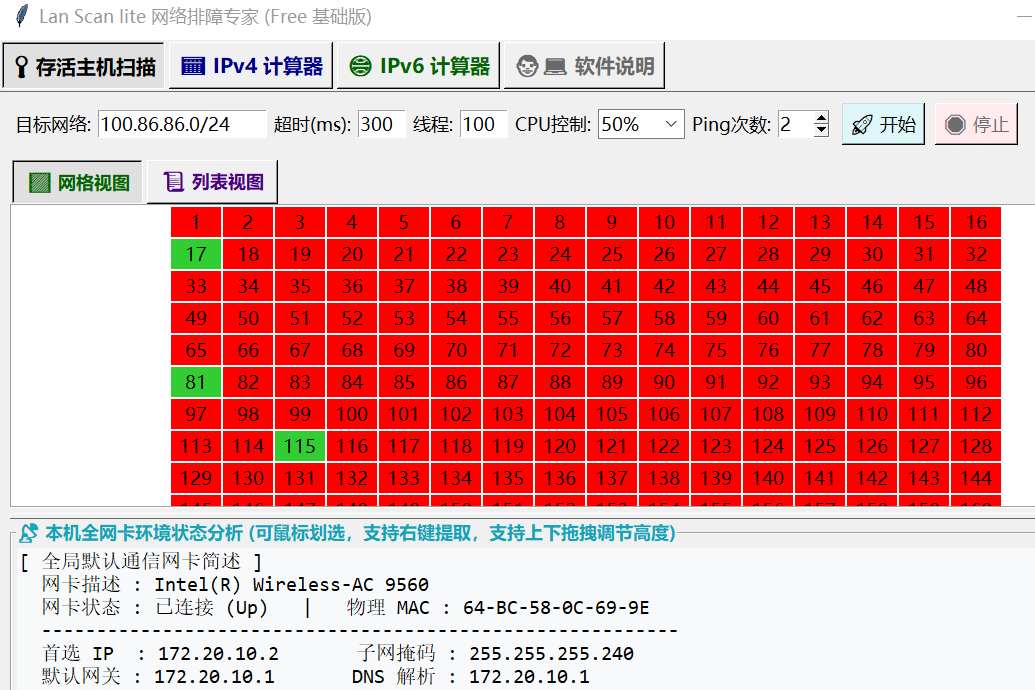Image resolution: width=1035 pixels, height=690 pixels.
Task: Click red host cell 29
Action: point(820,254)
